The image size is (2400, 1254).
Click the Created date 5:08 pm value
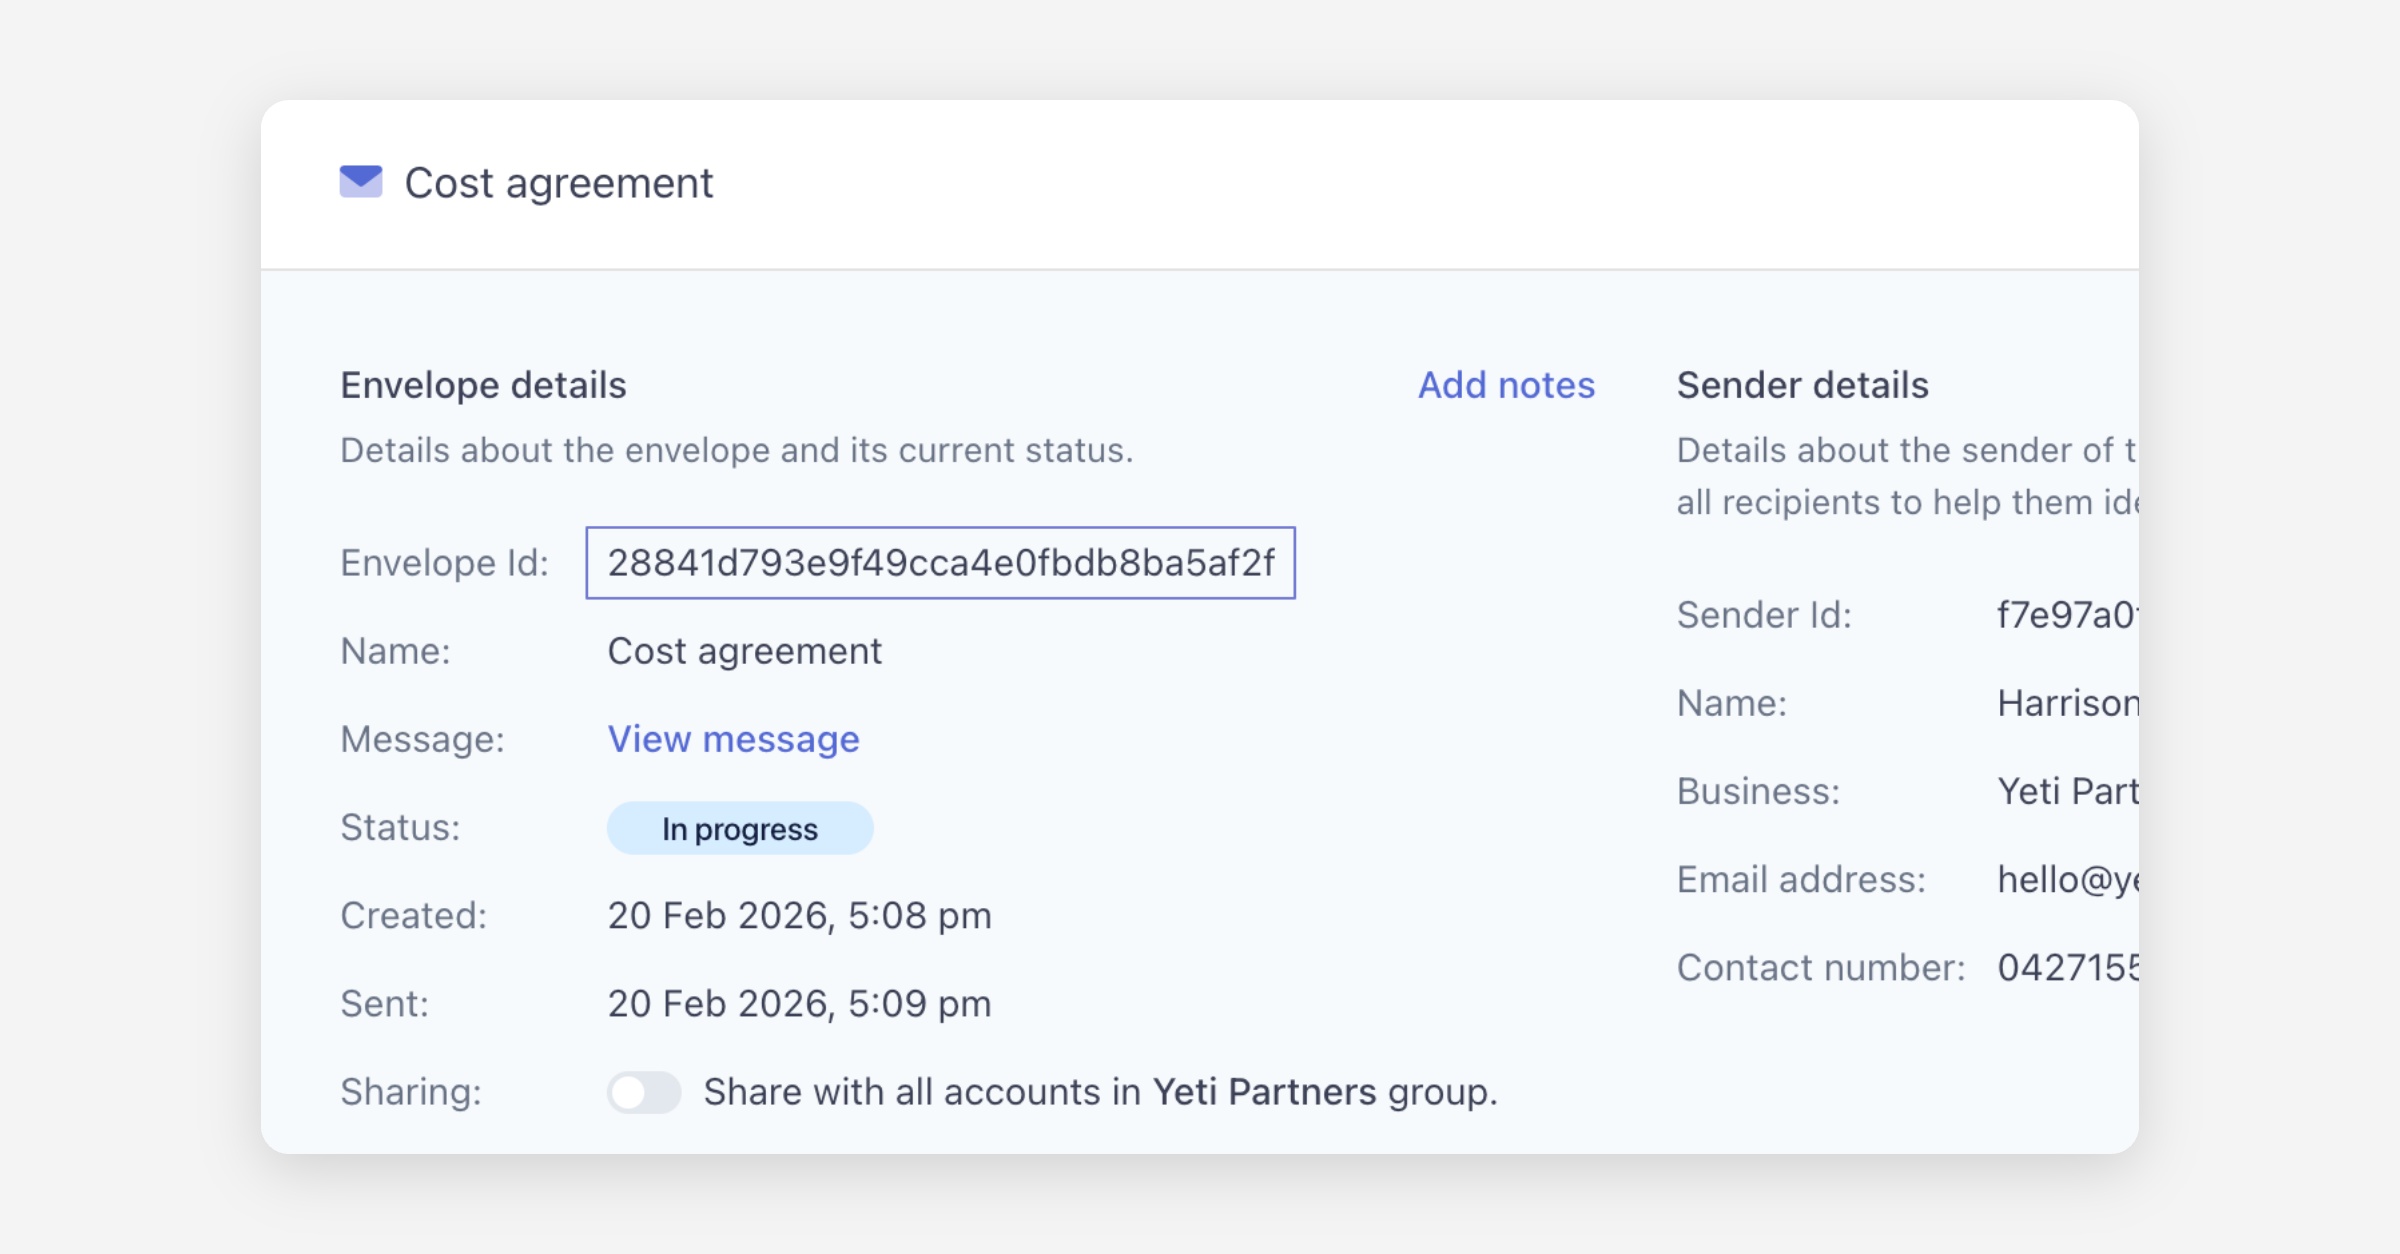799,915
